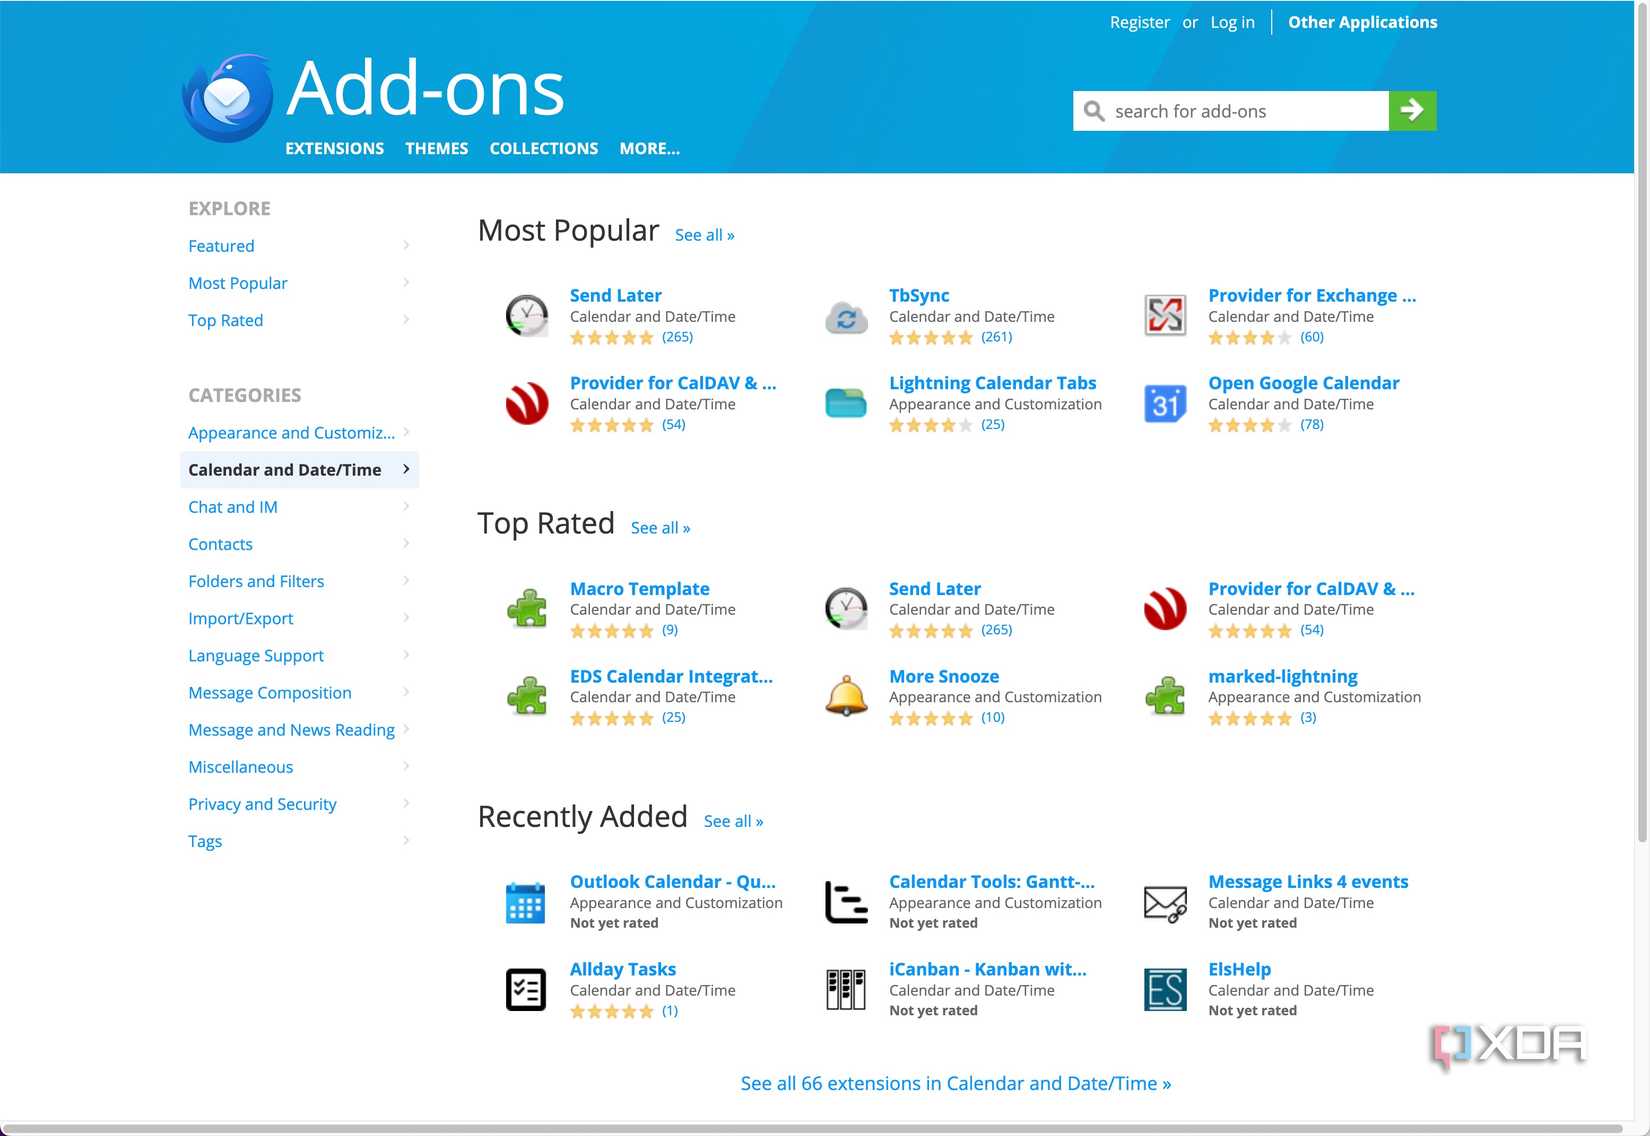Viewport: 1650px width, 1136px height.
Task: Open Allday Tasks checklist icon
Action: (x=526, y=989)
